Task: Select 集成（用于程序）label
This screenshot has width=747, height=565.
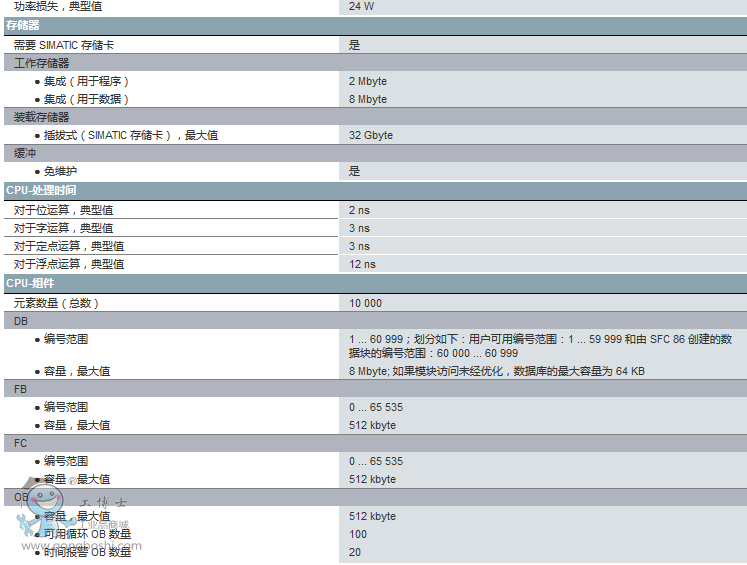Action: pyautogui.click(x=86, y=81)
